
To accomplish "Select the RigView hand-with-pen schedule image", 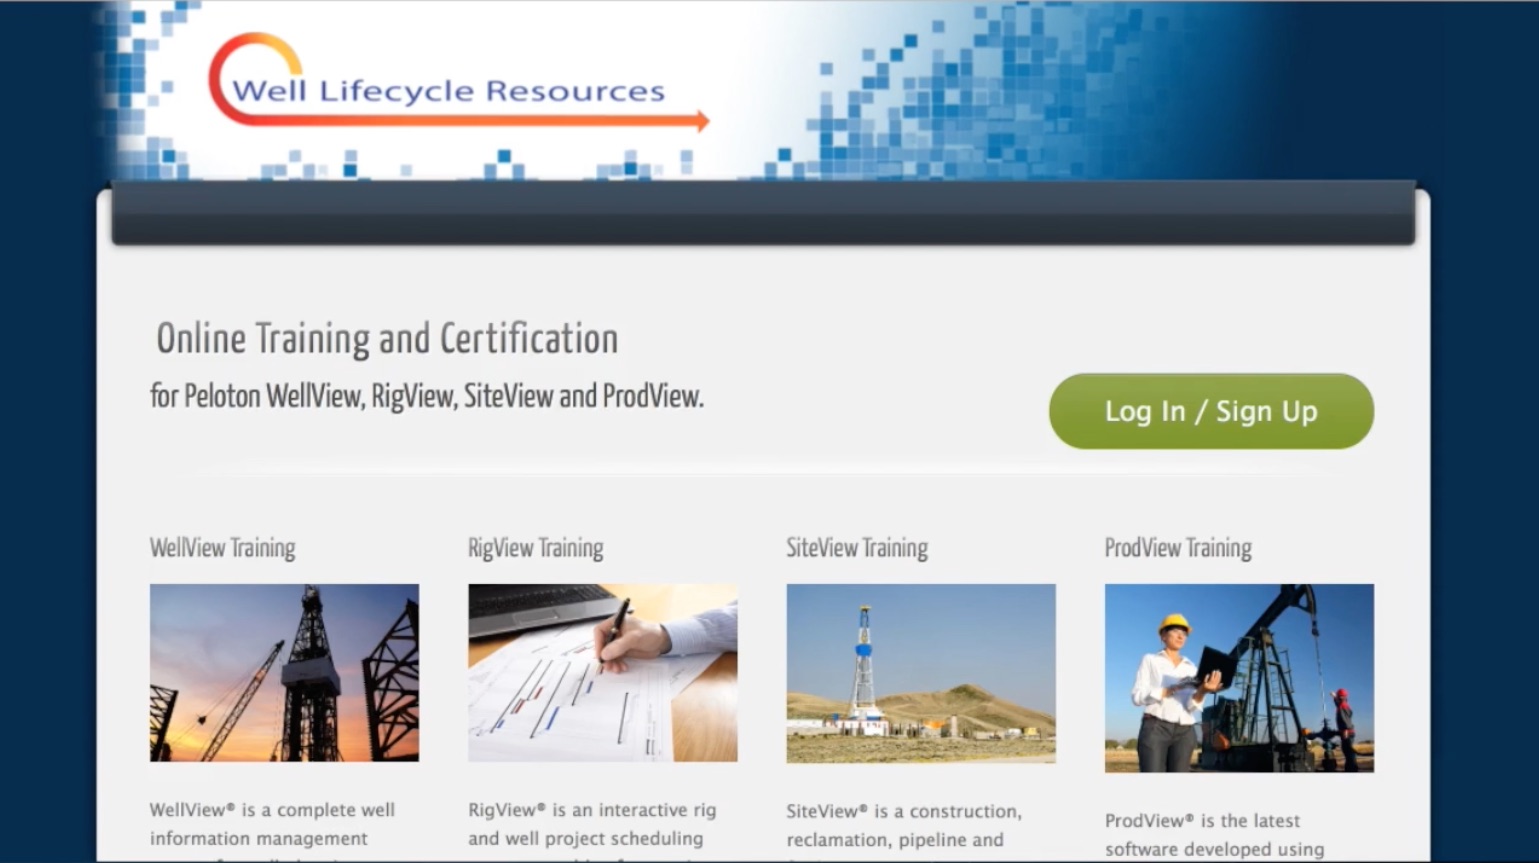I will (x=602, y=672).
